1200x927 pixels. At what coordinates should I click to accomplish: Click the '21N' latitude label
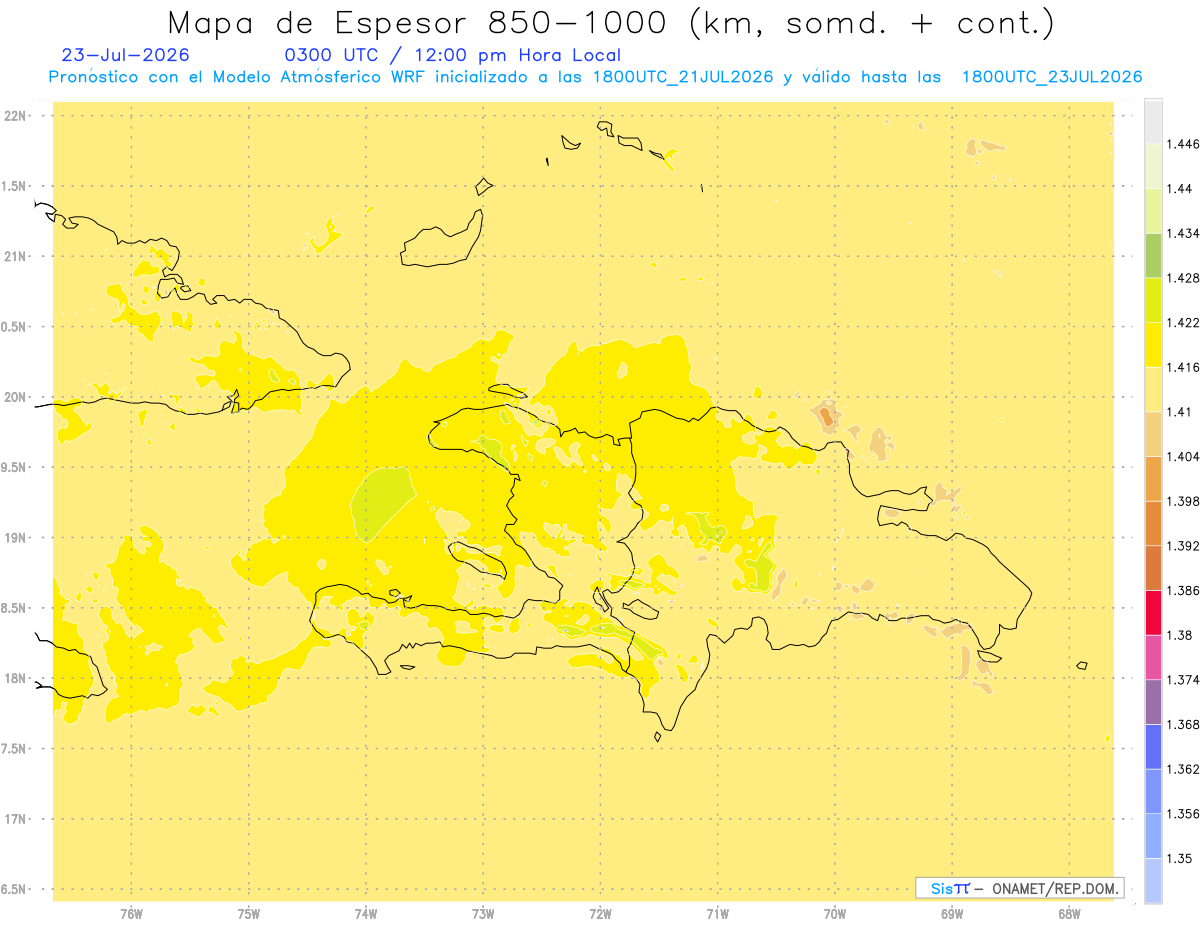coord(15,256)
